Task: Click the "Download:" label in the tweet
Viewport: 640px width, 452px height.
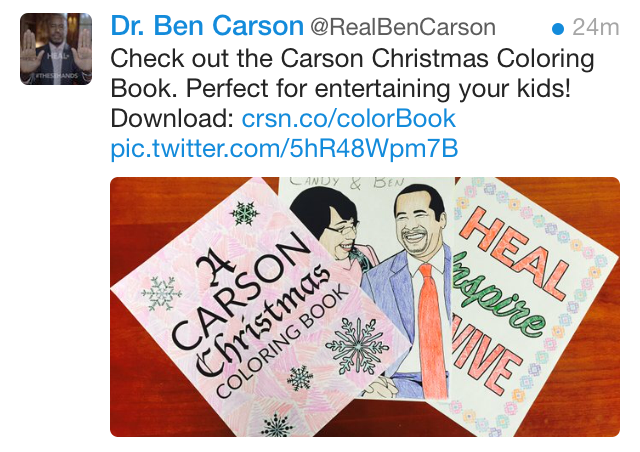Action: pos(173,120)
